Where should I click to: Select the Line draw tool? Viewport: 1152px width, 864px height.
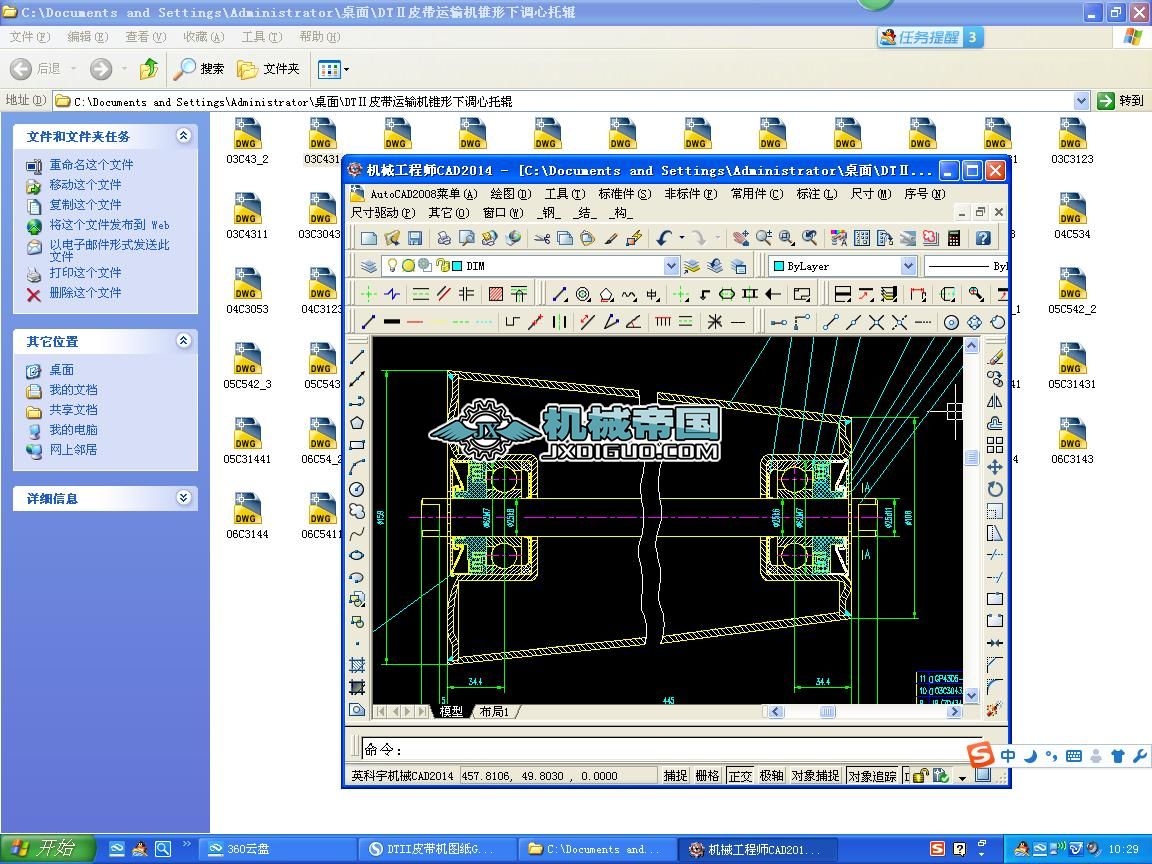pyautogui.click(x=357, y=357)
